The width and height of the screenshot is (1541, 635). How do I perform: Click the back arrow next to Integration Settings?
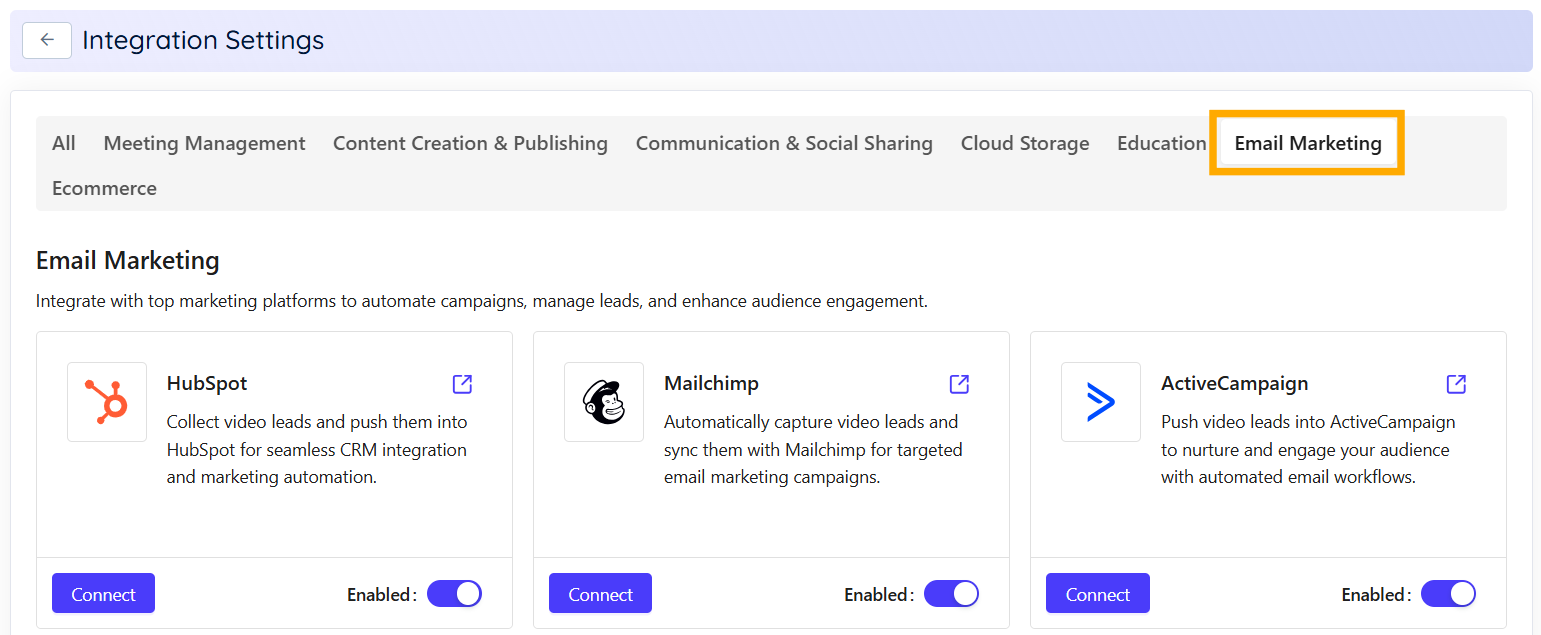(47, 40)
